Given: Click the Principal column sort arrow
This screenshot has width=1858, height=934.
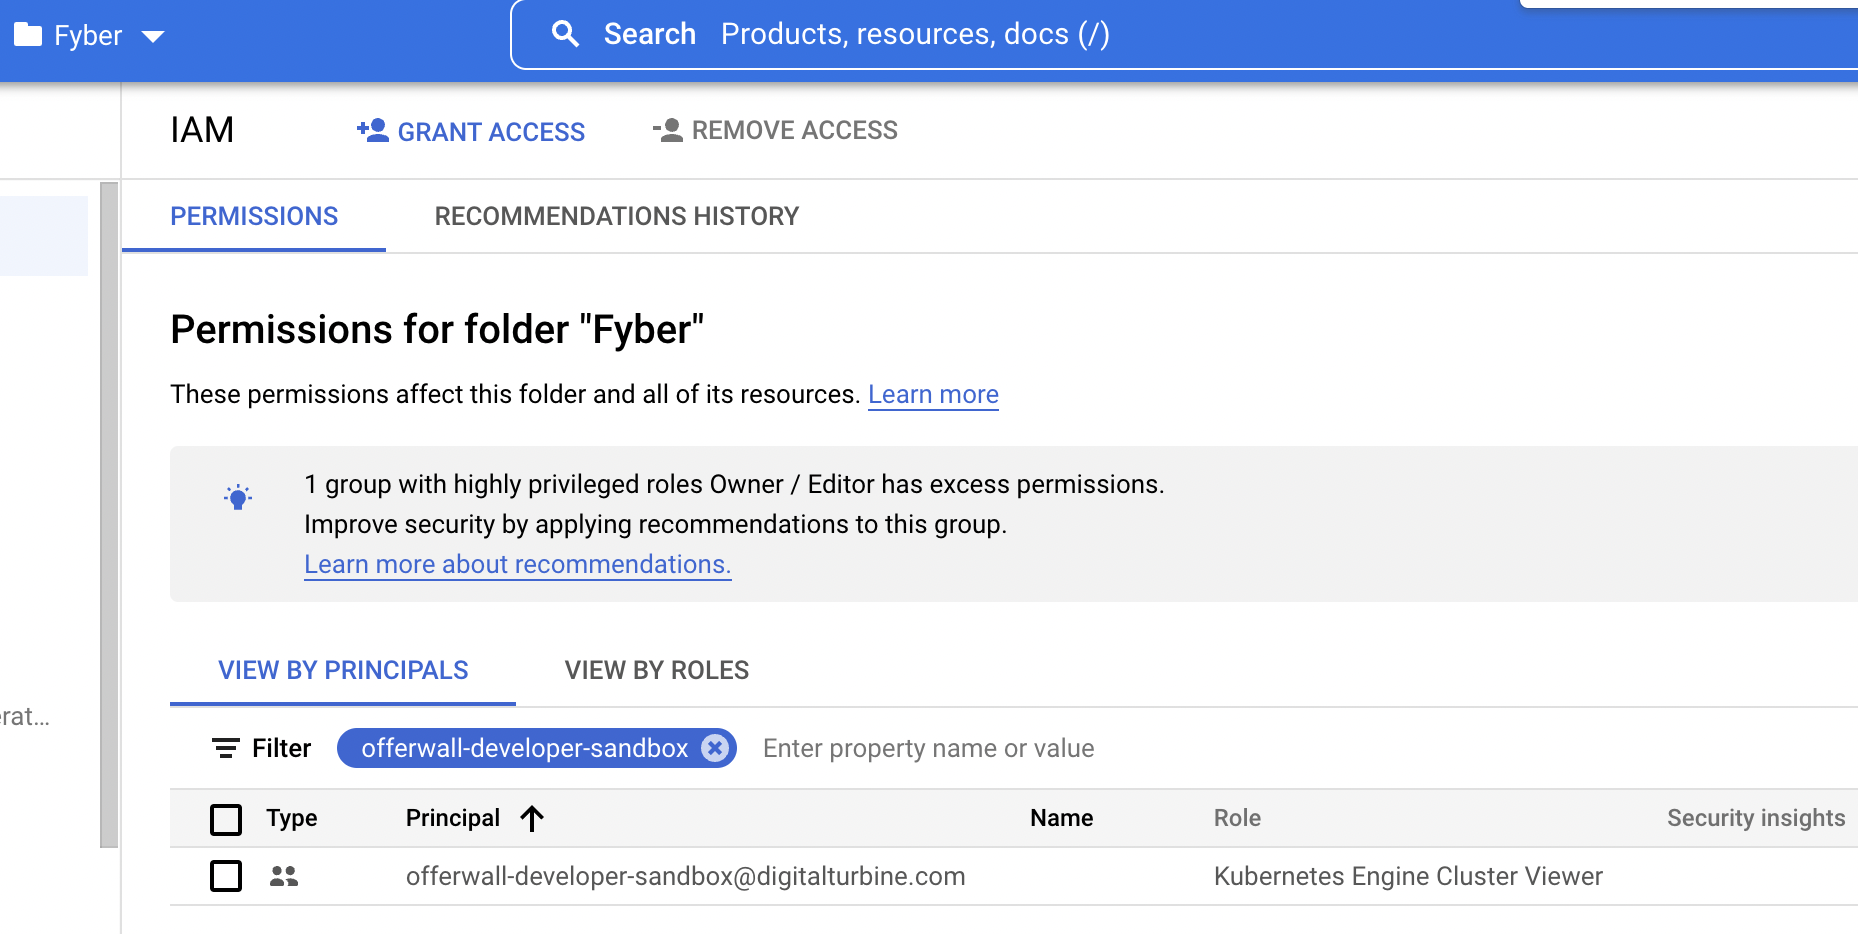Looking at the screenshot, I should 532,819.
